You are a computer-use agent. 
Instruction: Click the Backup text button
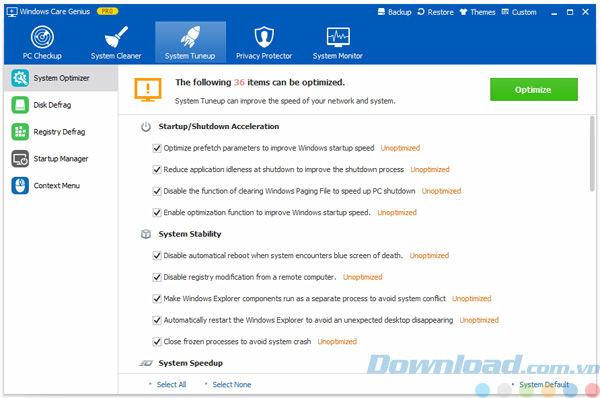coord(400,12)
